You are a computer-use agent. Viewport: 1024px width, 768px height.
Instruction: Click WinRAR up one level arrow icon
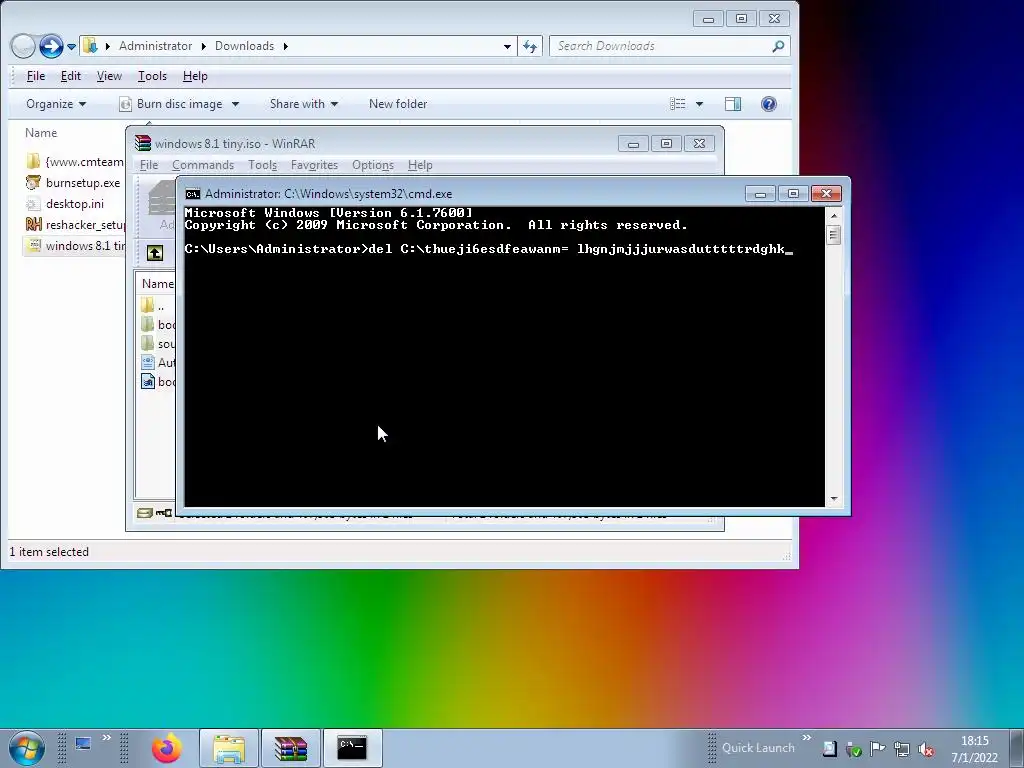click(155, 253)
